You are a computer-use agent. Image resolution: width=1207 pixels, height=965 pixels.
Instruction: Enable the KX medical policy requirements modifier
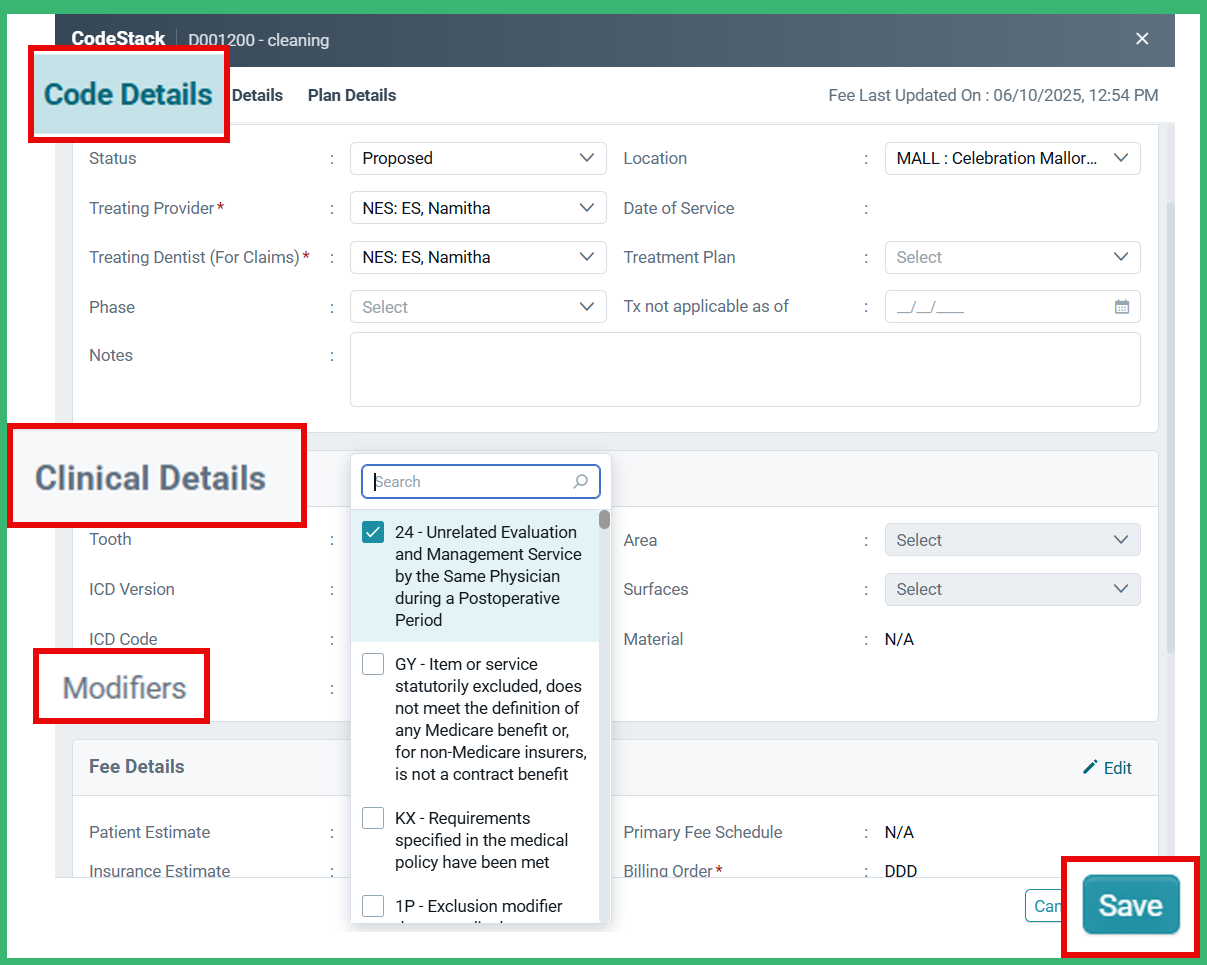tap(372, 817)
